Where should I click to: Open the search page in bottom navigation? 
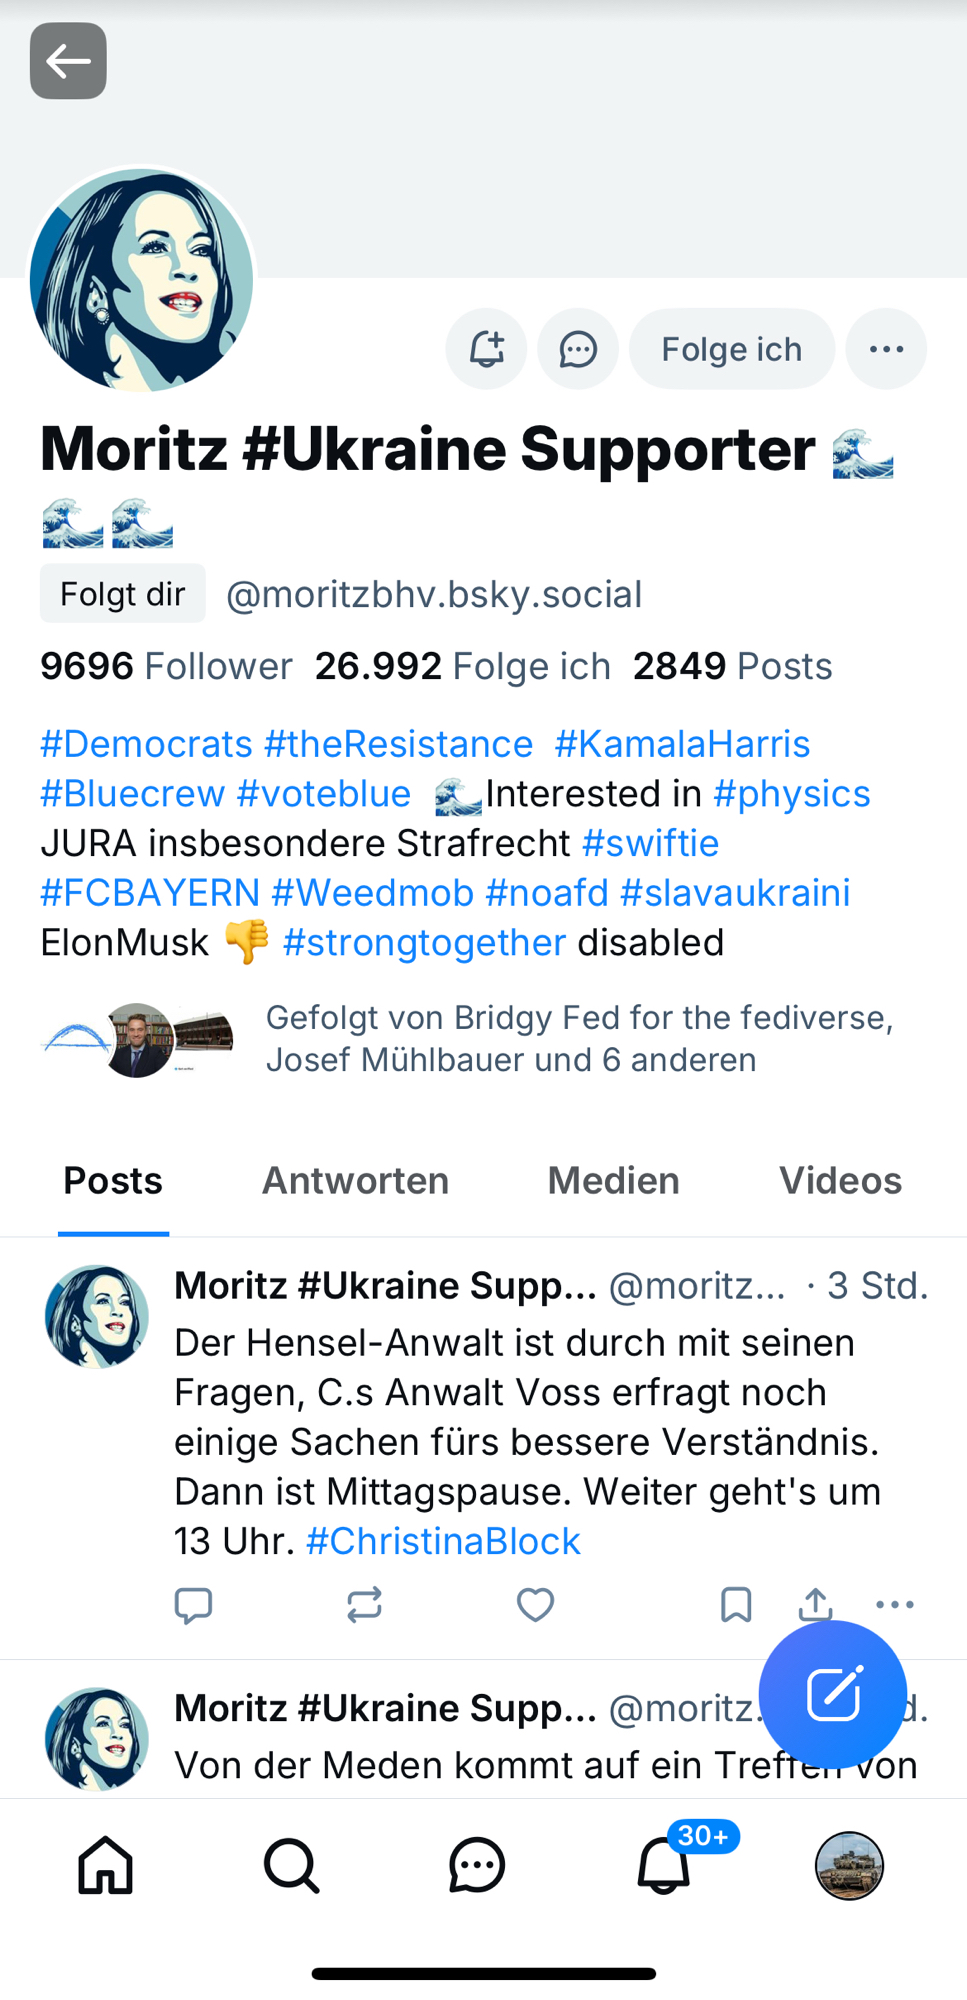point(291,1866)
